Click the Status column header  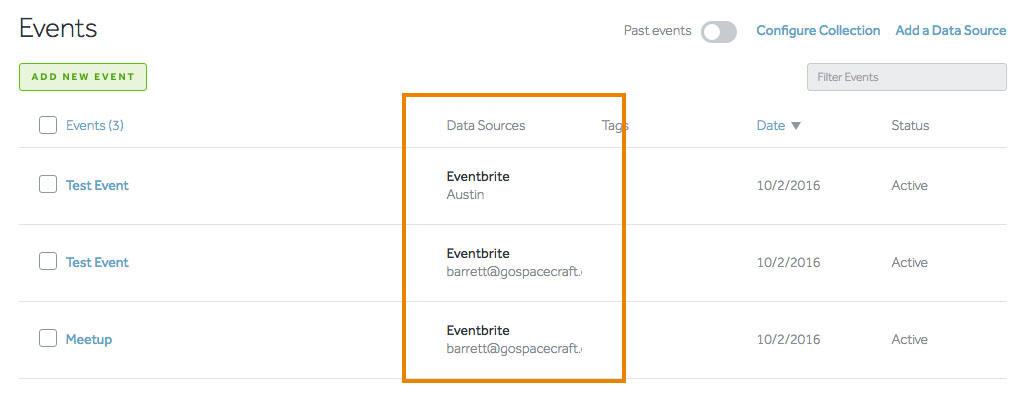coord(910,126)
